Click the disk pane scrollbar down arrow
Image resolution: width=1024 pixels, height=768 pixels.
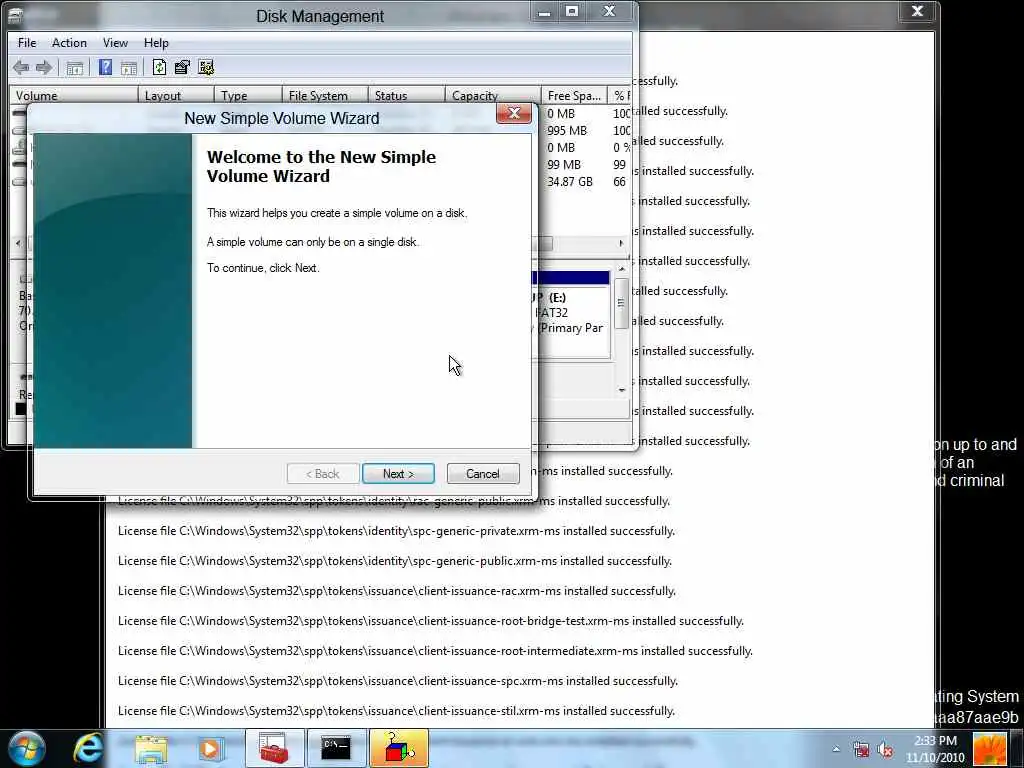click(622, 390)
